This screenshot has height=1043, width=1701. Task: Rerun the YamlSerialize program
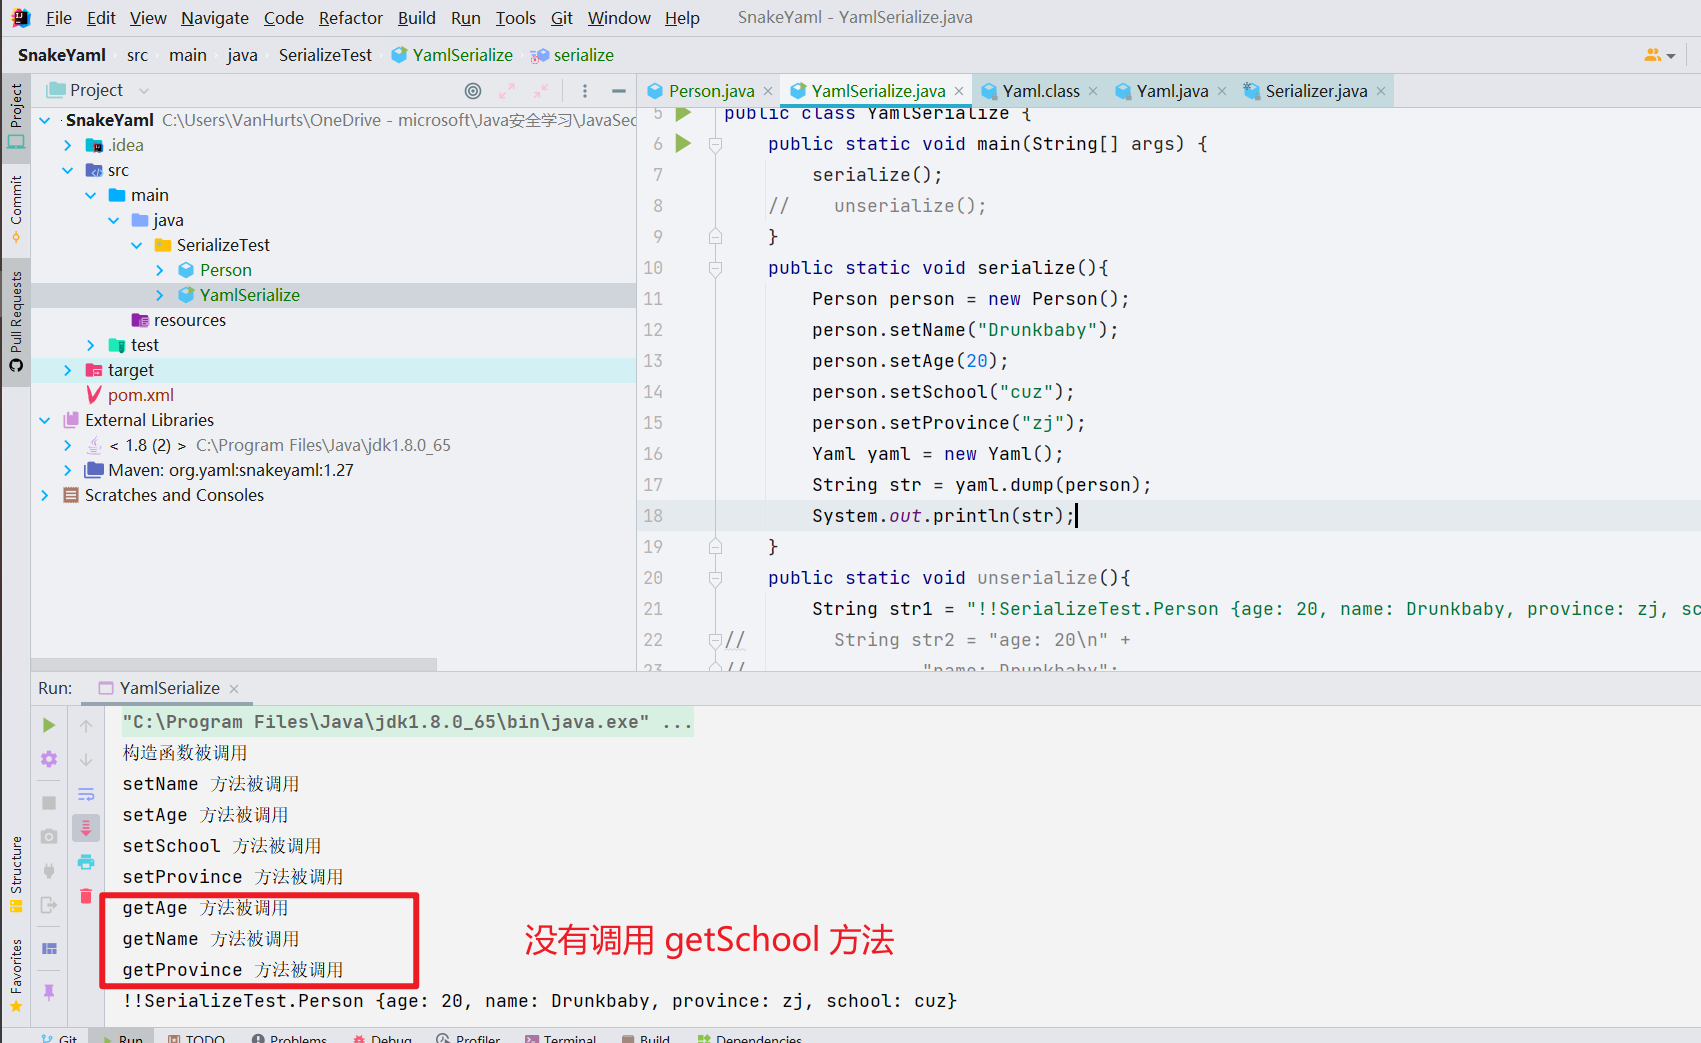tap(48, 724)
